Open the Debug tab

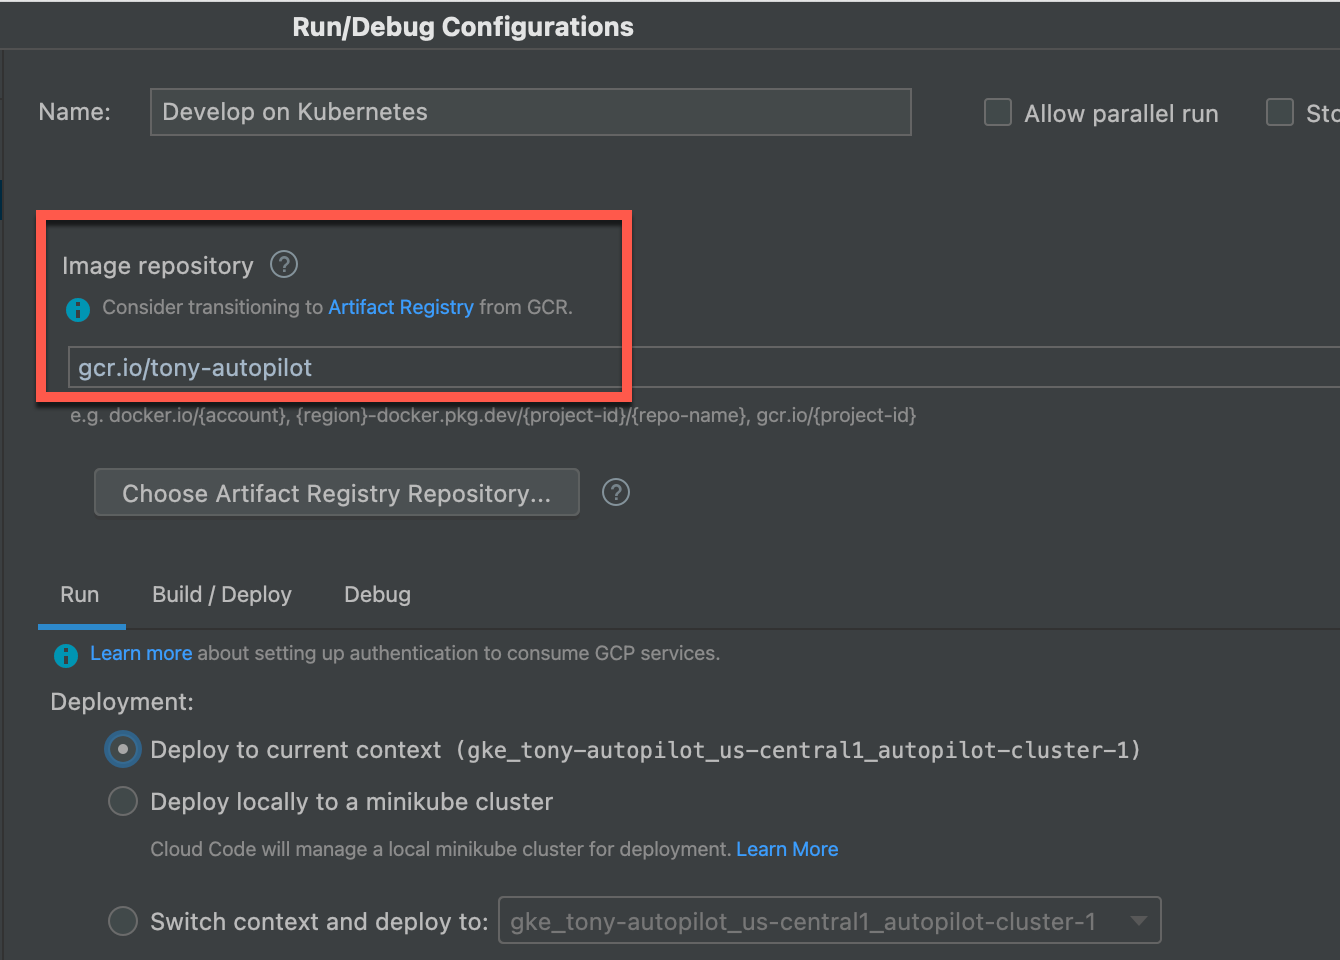point(377,595)
